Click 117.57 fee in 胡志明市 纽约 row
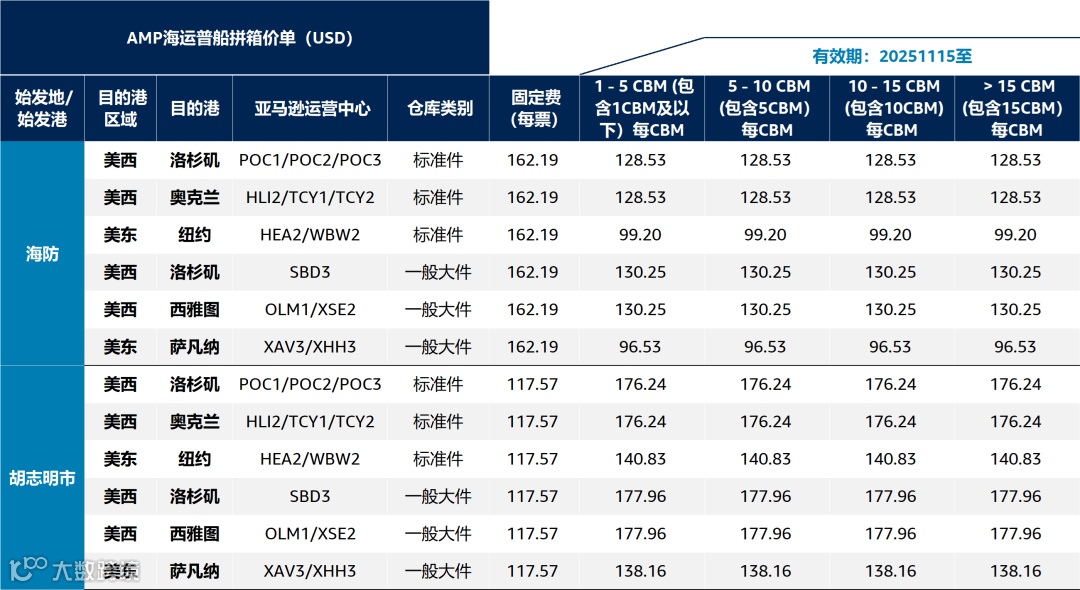Screen dimensions: 1080x590 pos(532,459)
